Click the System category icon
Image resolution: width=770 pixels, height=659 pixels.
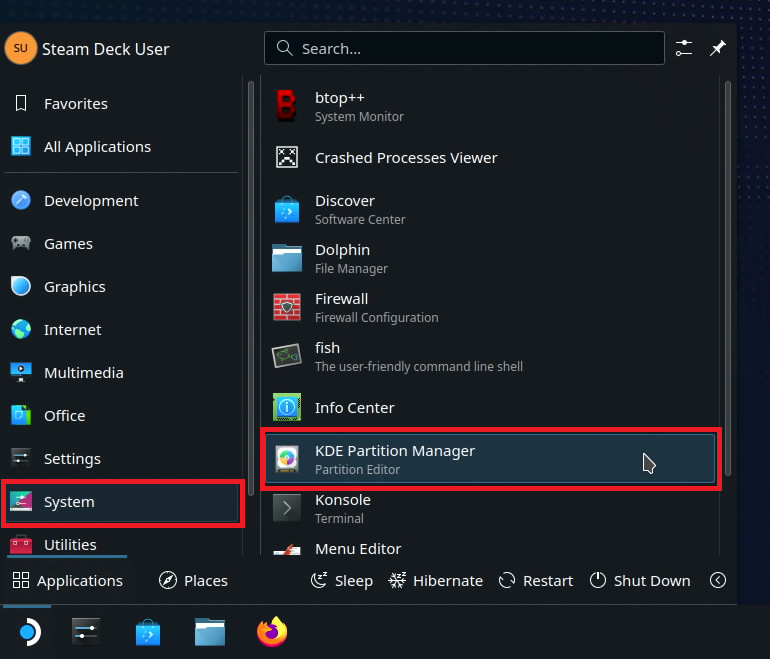21,501
